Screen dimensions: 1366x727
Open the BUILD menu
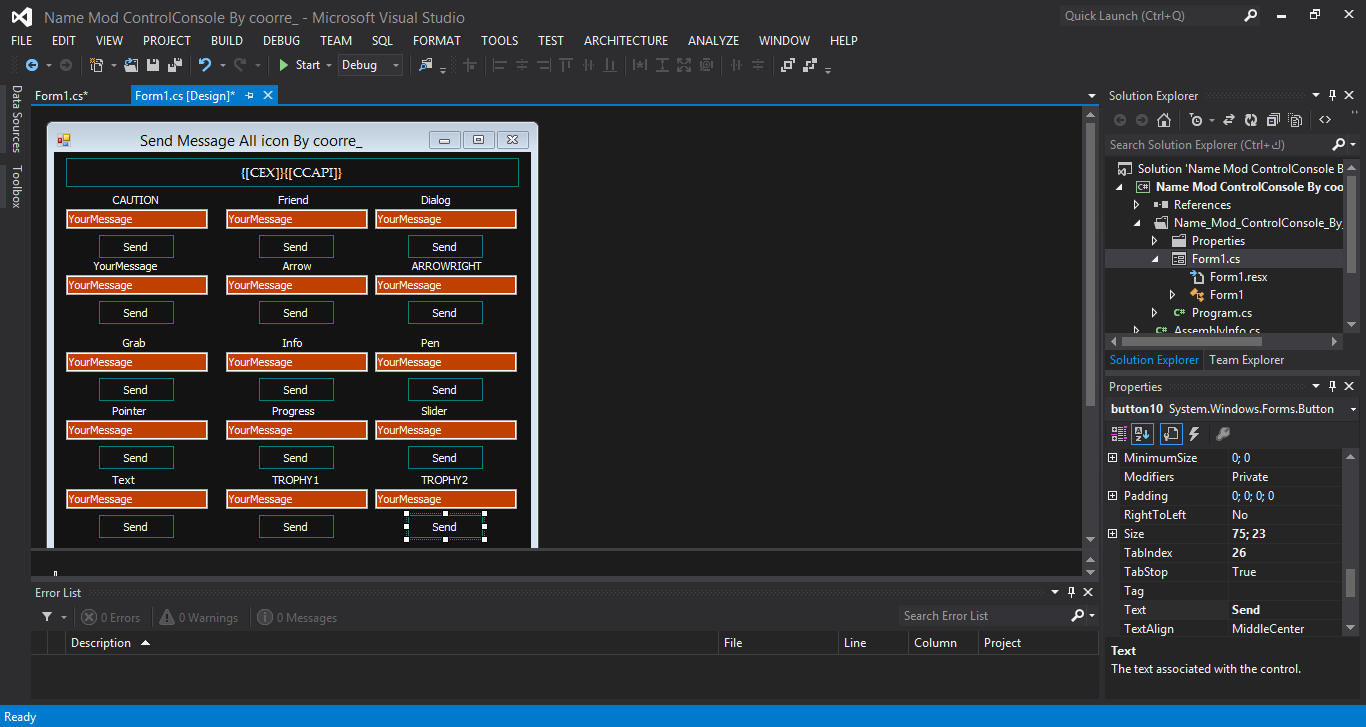pyautogui.click(x=227, y=41)
